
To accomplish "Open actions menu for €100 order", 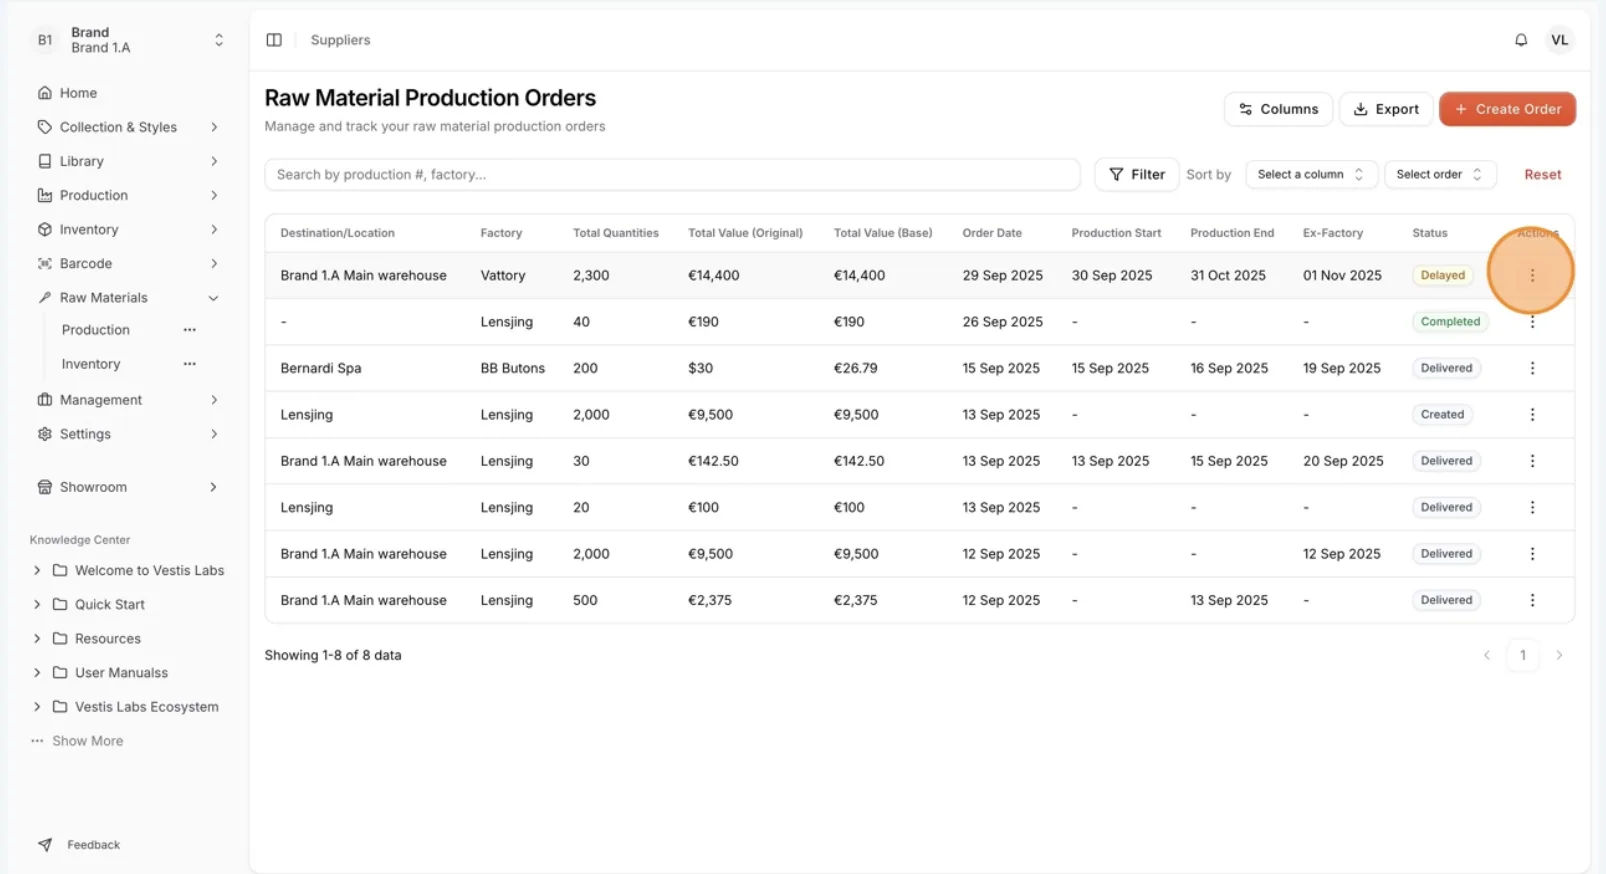I will (x=1532, y=507).
